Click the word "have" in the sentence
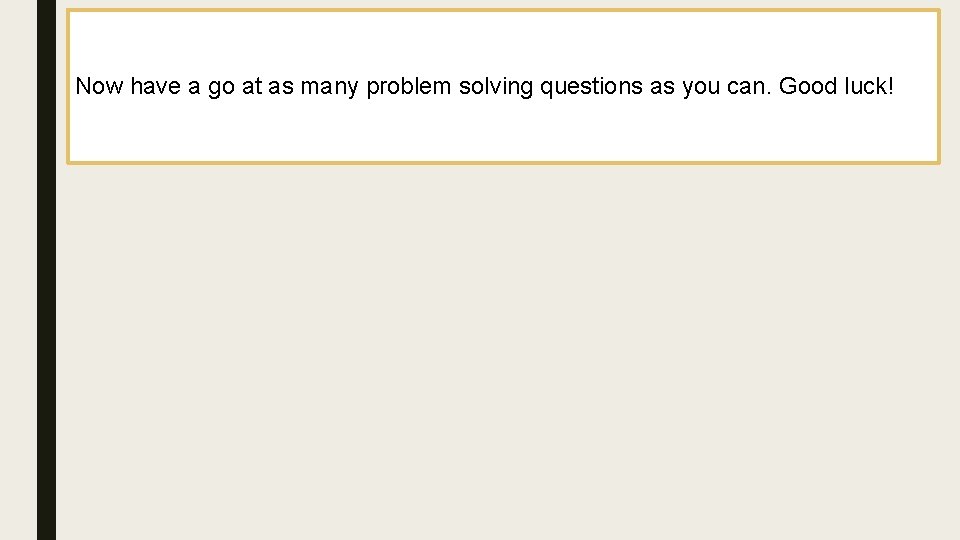This screenshot has width=960, height=540. [155, 87]
